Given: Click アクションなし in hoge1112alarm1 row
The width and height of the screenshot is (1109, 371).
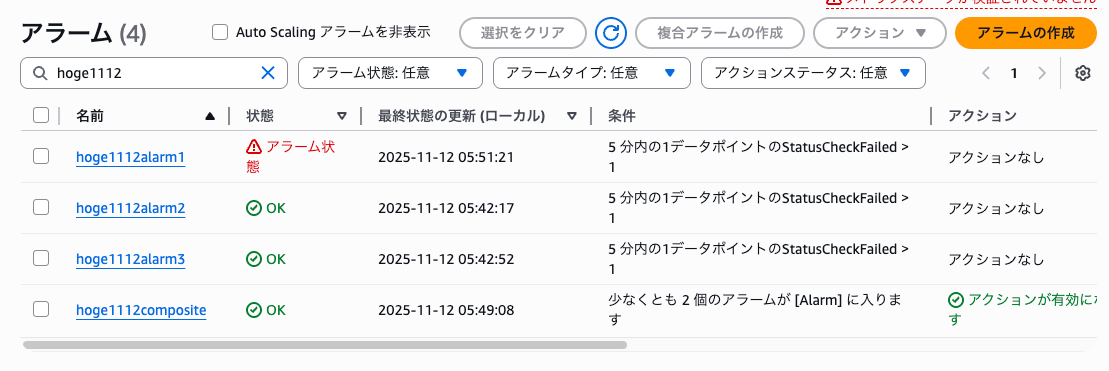Looking at the screenshot, I should click(x=997, y=158).
